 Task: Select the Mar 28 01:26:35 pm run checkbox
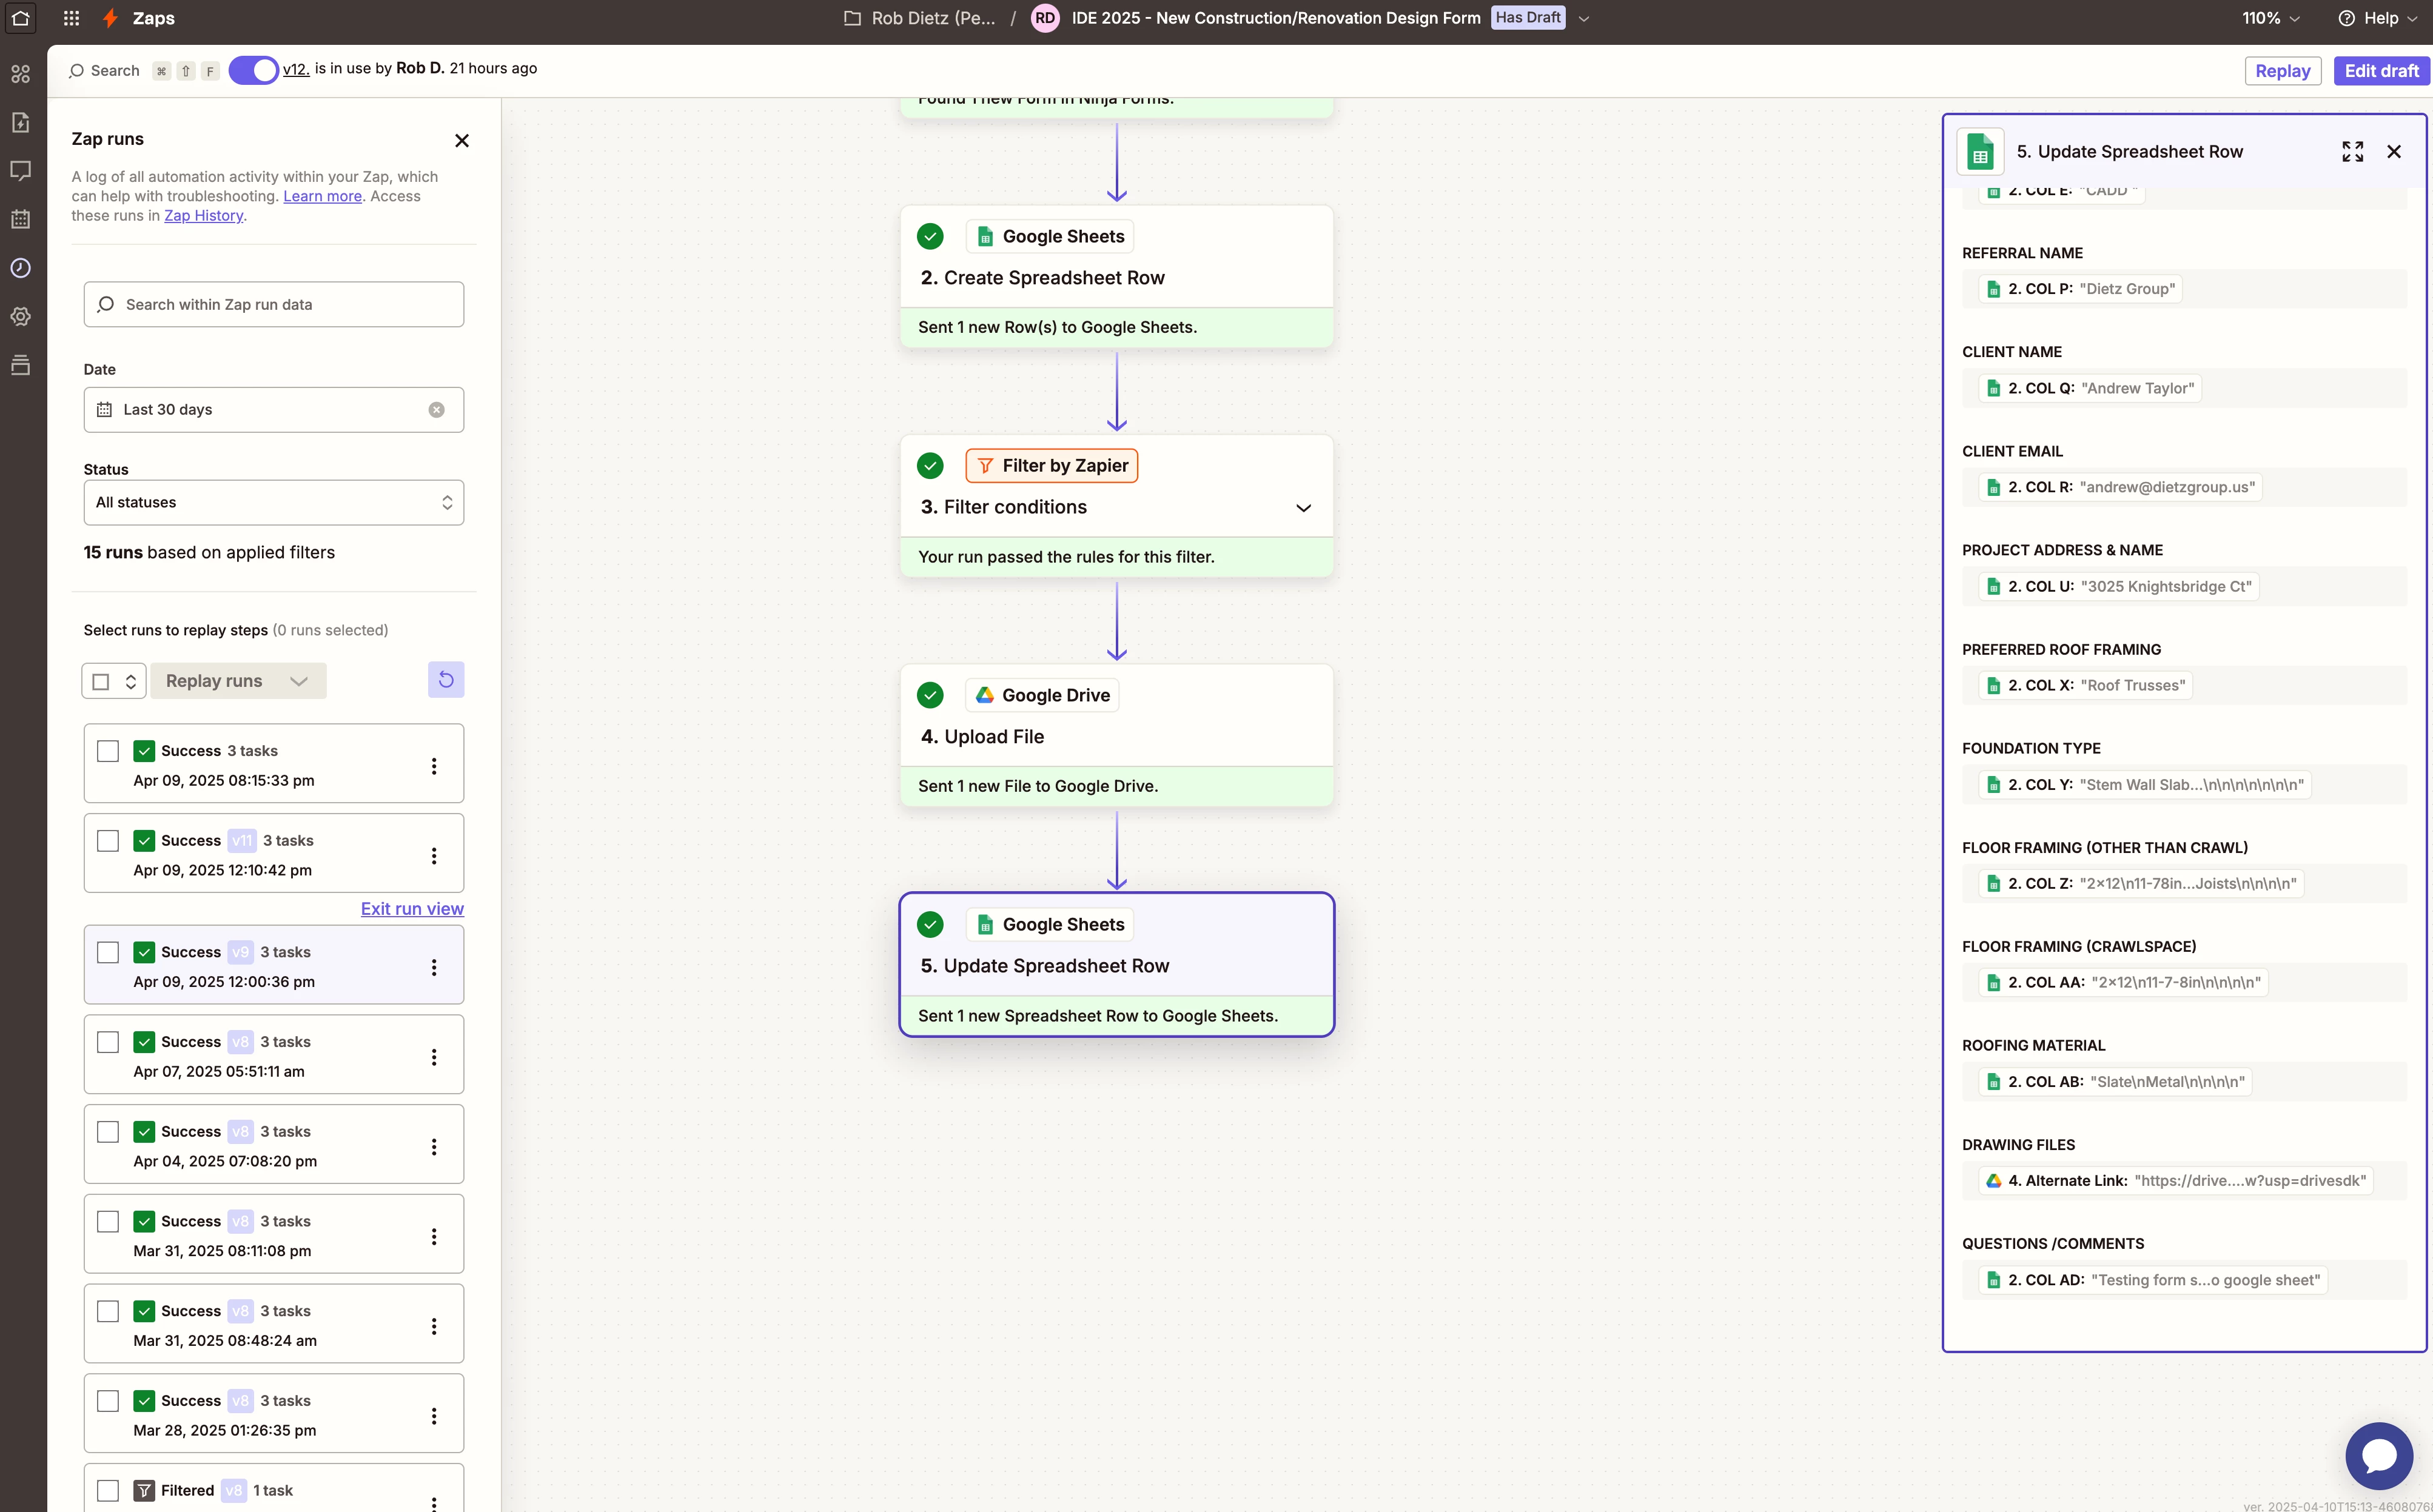coord(108,1401)
